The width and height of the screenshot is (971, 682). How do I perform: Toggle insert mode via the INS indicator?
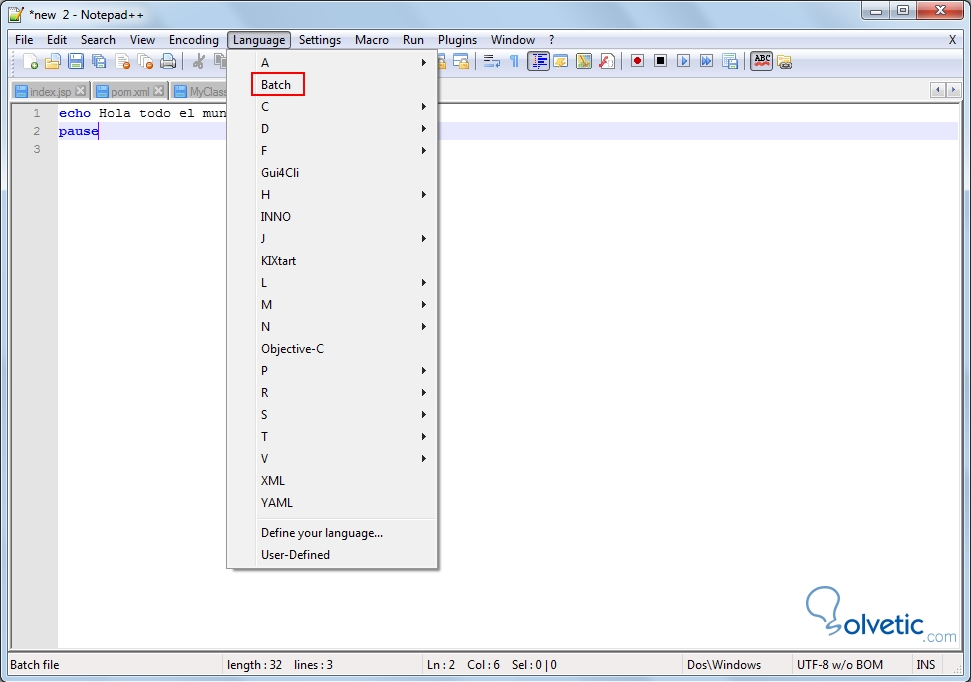point(925,664)
